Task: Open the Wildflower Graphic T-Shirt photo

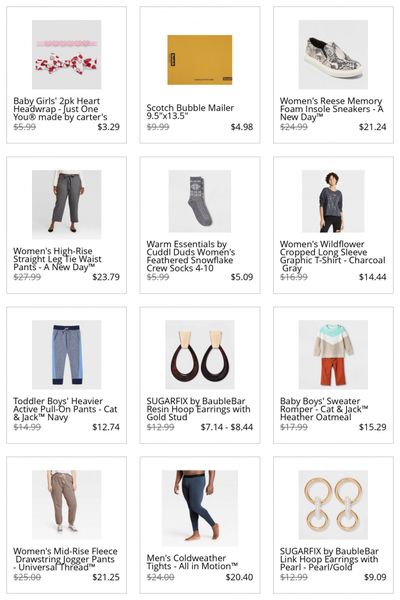Action: point(333,201)
